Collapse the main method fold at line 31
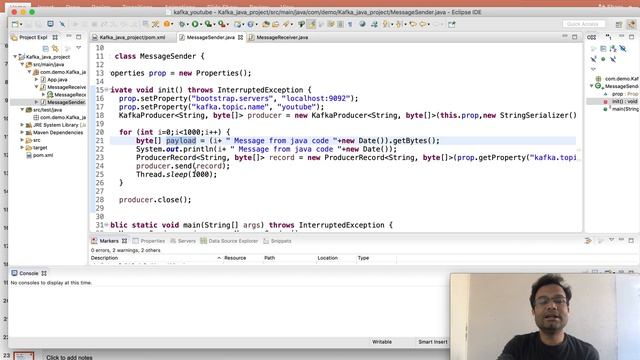Screen dimensions: 640x360 tap(107, 225)
